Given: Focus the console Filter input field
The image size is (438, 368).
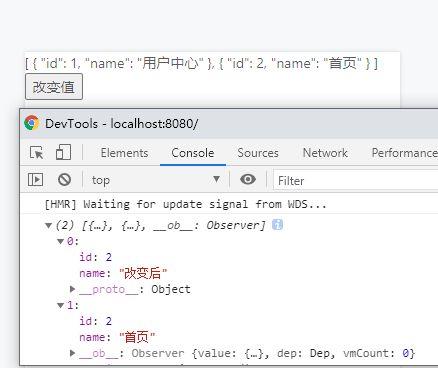Looking at the screenshot, I should click(355, 180).
